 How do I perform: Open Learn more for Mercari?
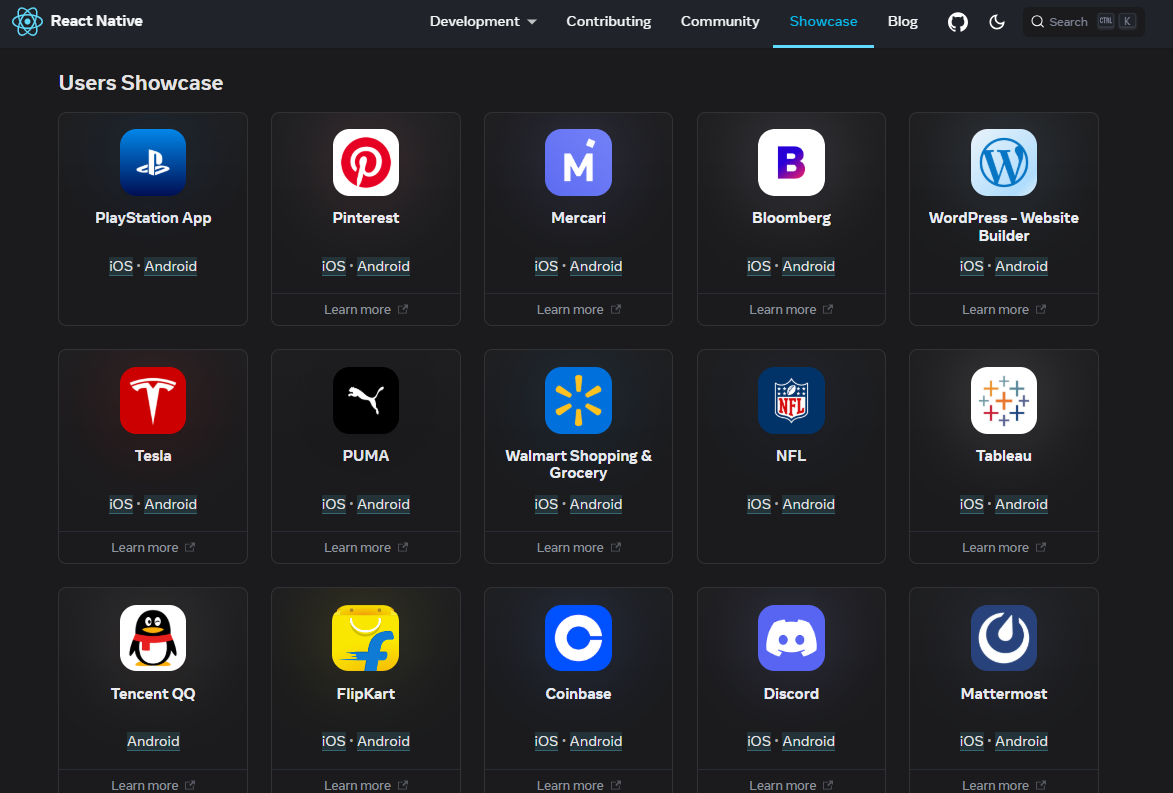[x=578, y=309]
